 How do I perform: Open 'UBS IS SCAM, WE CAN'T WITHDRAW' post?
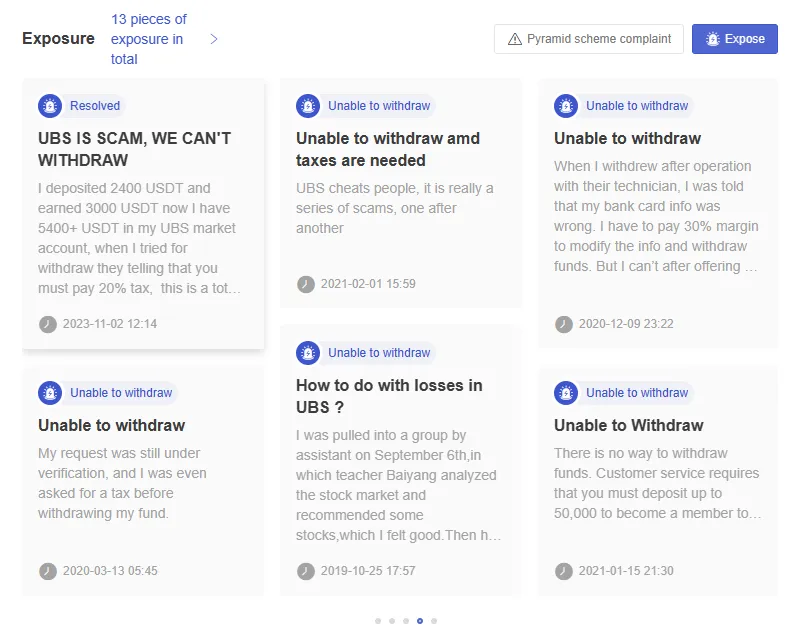(x=134, y=149)
